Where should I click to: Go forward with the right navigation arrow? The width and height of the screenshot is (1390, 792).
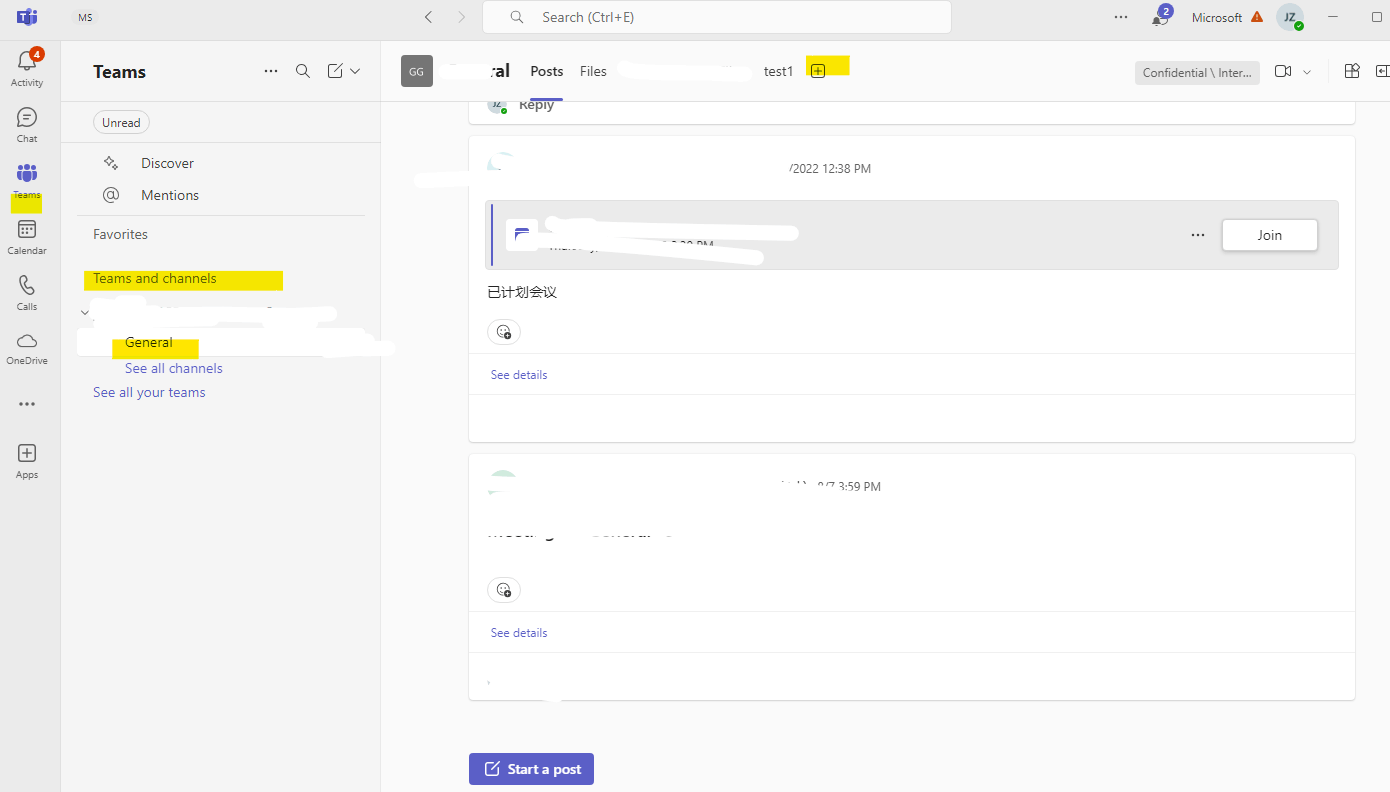click(461, 17)
